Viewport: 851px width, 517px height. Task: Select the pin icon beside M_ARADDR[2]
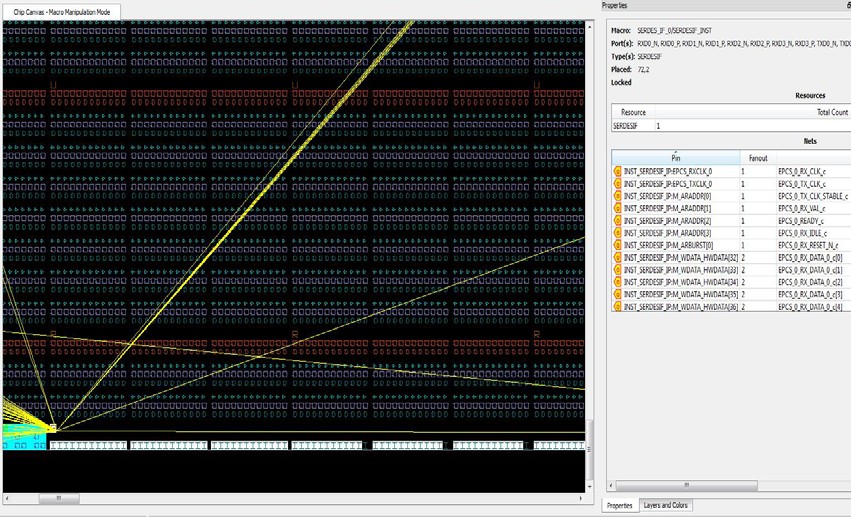point(617,221)
